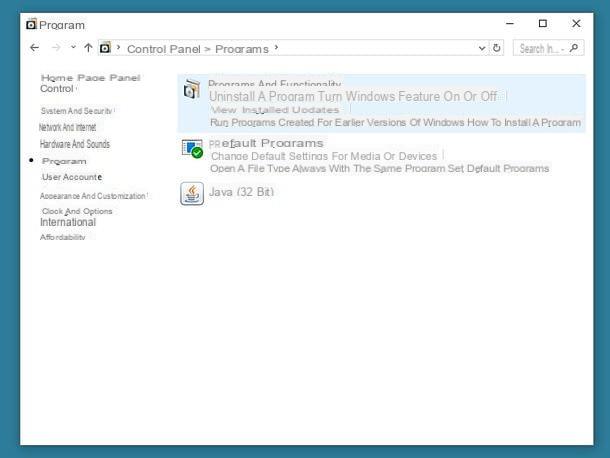The height and width of the screenshot is (458, 610).
Task: Open User Accounts category
Action: point(72,177)
